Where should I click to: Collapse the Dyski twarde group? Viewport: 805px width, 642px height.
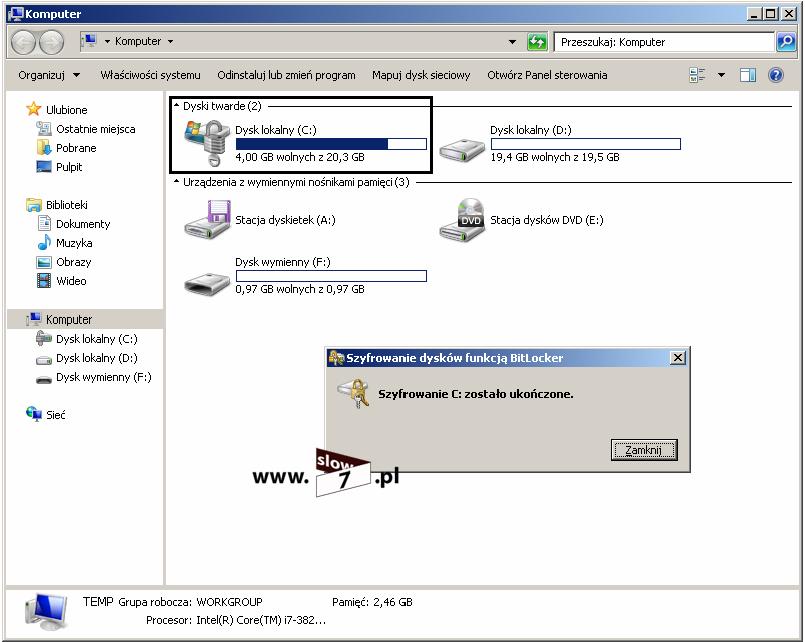(177, 106)
